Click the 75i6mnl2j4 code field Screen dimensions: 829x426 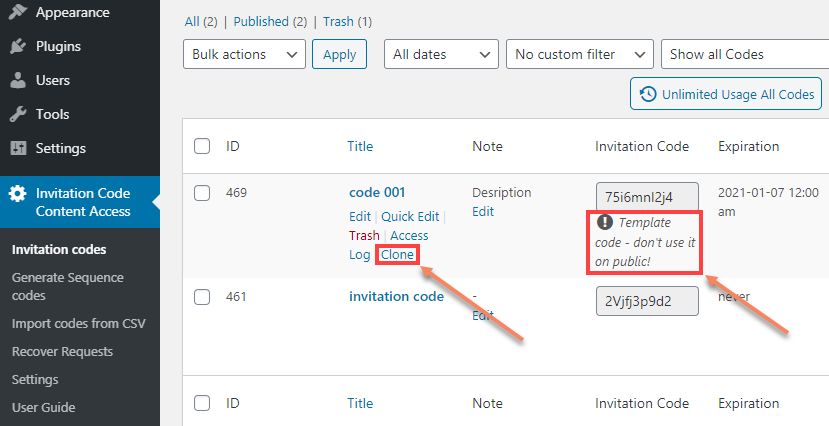pyautogui.click(x=647, y=197)
